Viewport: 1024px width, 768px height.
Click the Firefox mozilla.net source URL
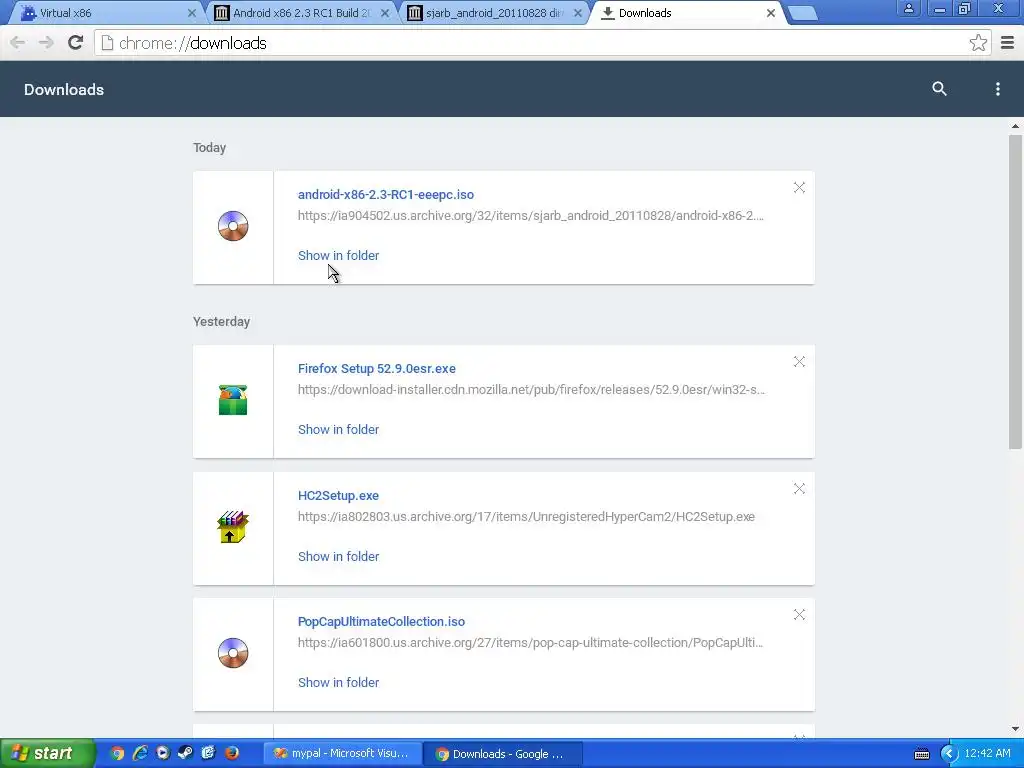click(x=531, y=390)
